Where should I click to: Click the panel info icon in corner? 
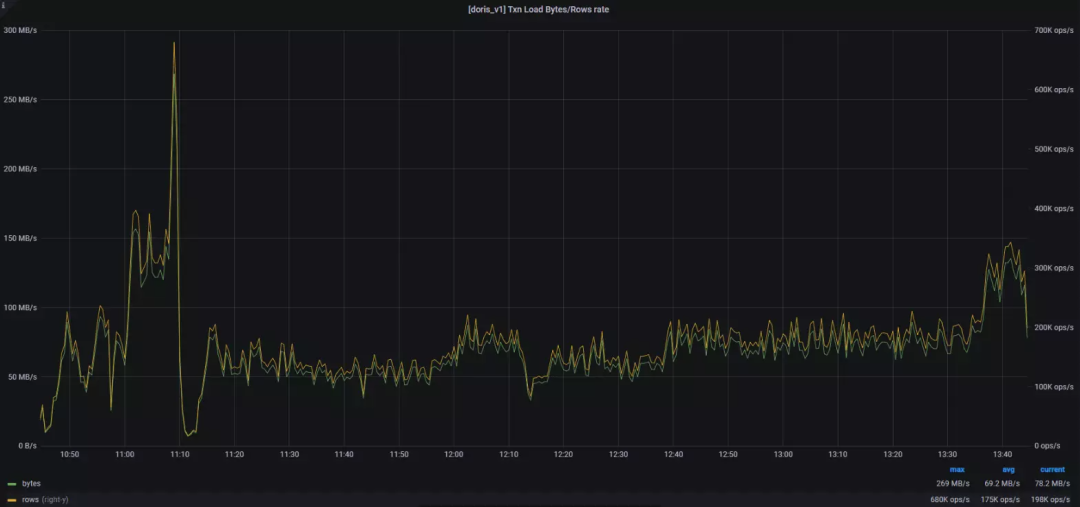(x=3, y=3)
